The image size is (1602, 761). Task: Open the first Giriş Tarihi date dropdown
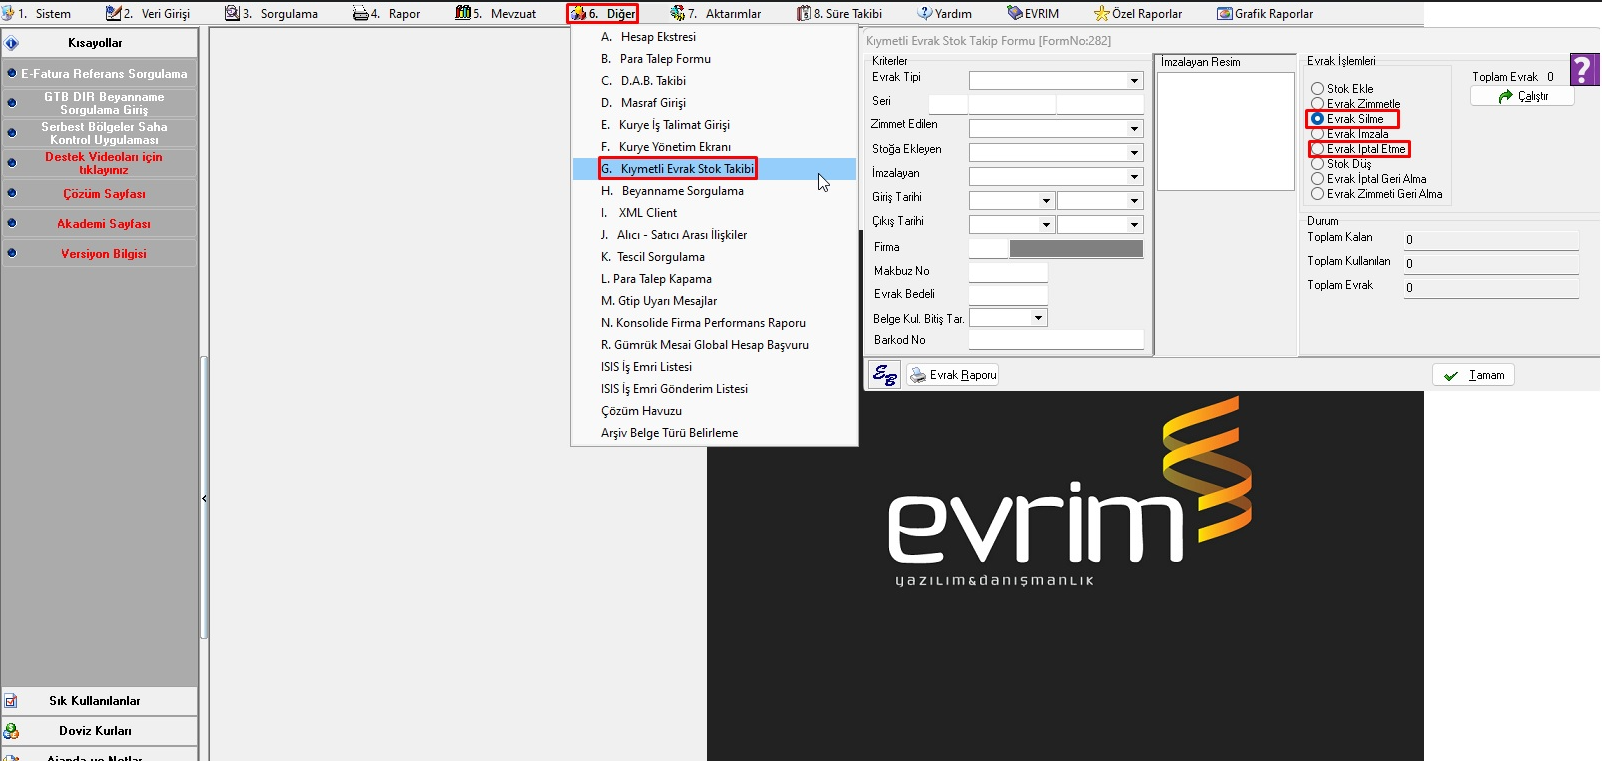tap(1046, 201)
